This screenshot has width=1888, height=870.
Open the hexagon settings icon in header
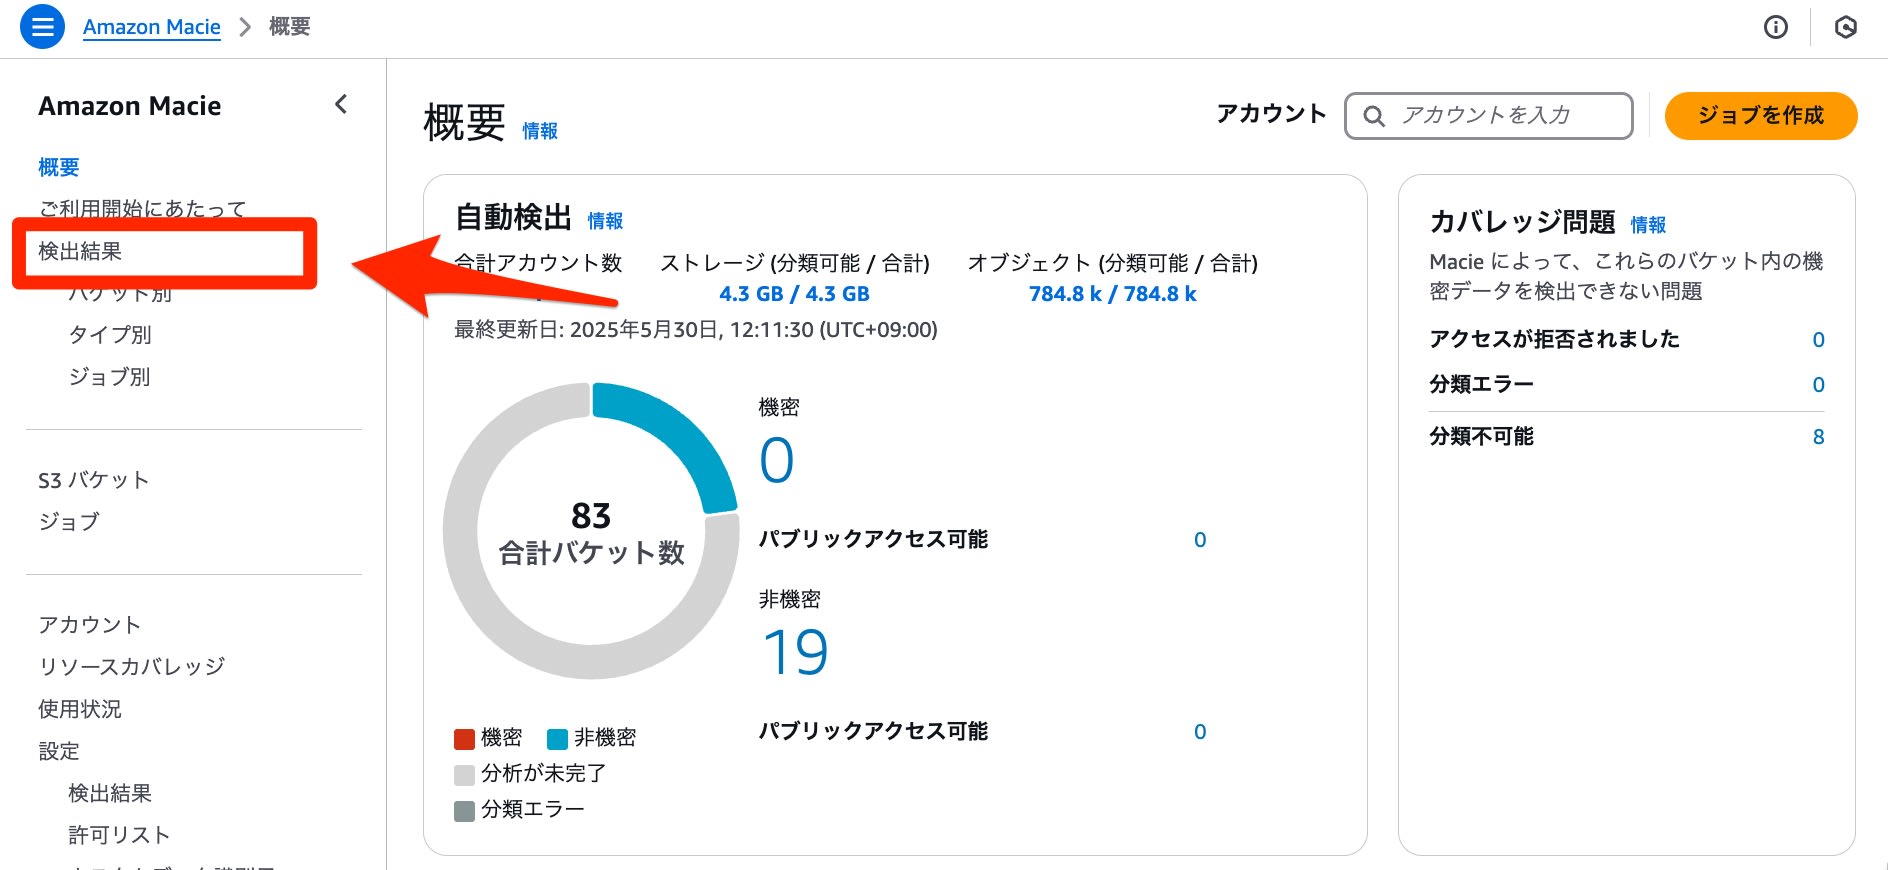[x=1846, y=27]
